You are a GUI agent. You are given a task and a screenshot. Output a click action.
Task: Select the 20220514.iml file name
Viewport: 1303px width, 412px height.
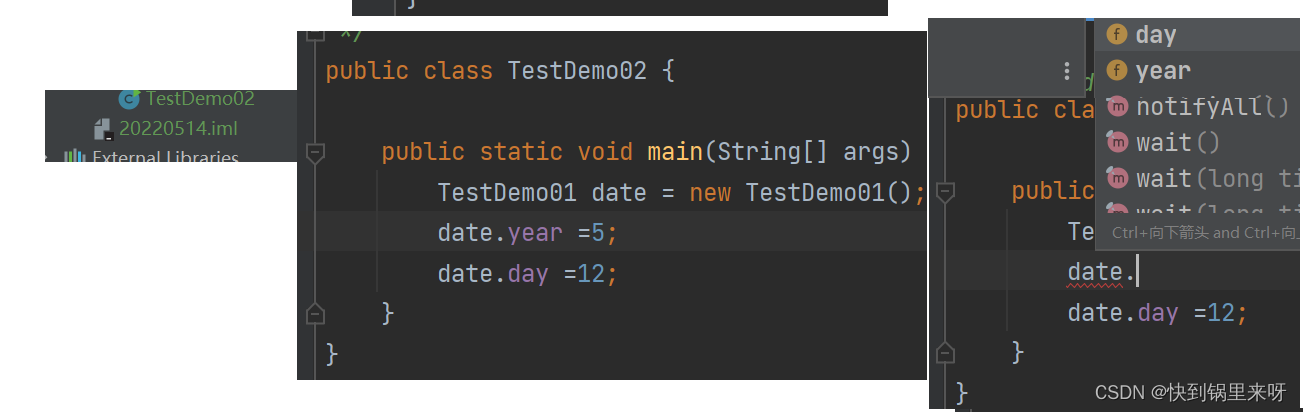178,129
